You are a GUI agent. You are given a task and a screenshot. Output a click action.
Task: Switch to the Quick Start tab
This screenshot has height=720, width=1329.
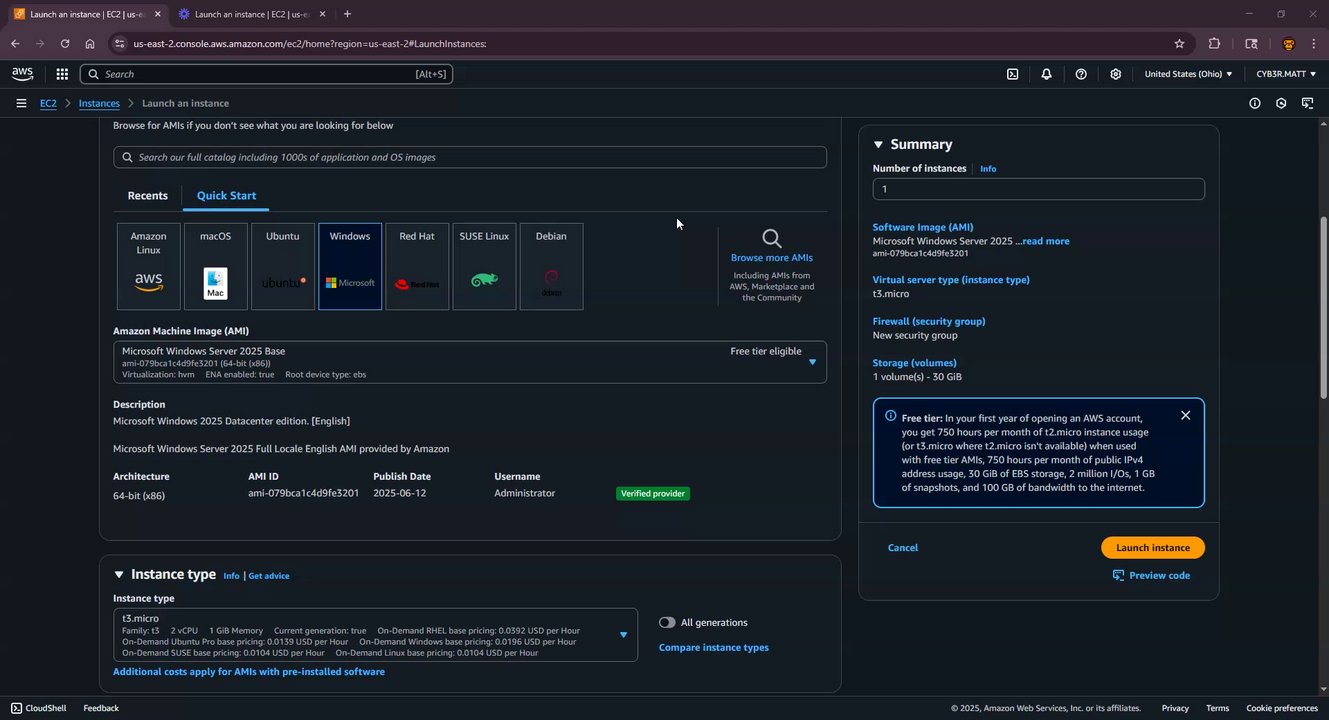(226, 196)
